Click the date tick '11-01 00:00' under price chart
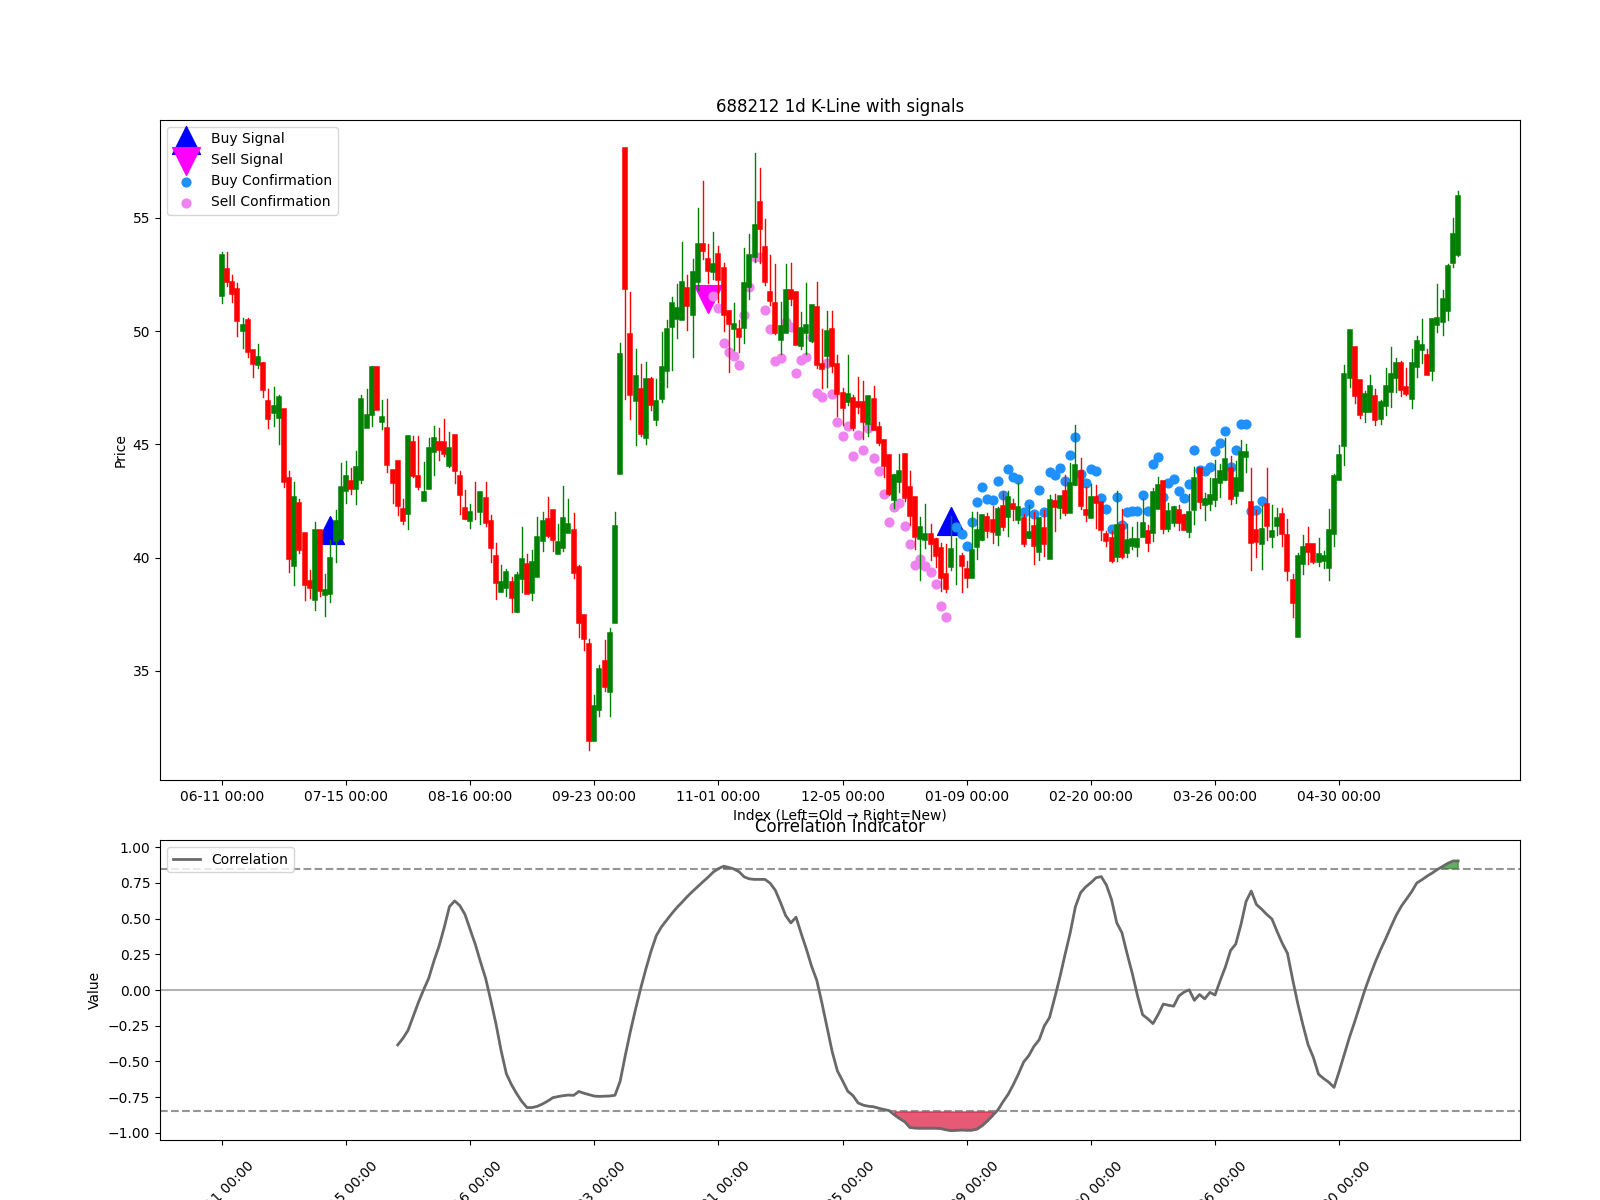This screenshot has height=1200, width=1600. (718, 797)
